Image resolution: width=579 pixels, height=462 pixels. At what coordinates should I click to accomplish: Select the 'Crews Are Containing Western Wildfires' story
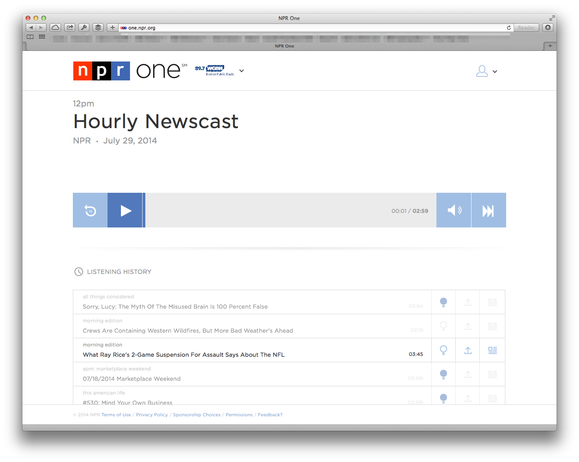(x=252, y=326)
